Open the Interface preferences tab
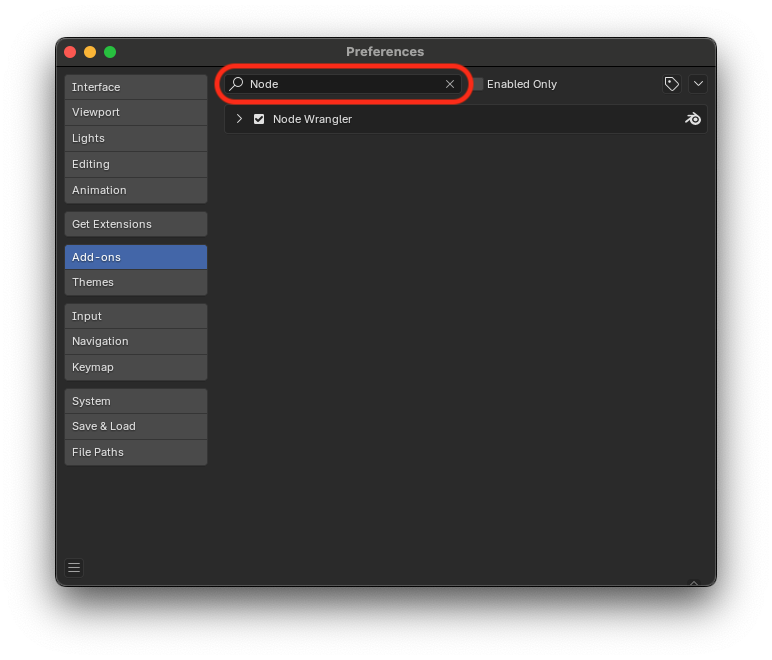Image resolution: width=772 pixels, height=660 pixels. point(136,87)
